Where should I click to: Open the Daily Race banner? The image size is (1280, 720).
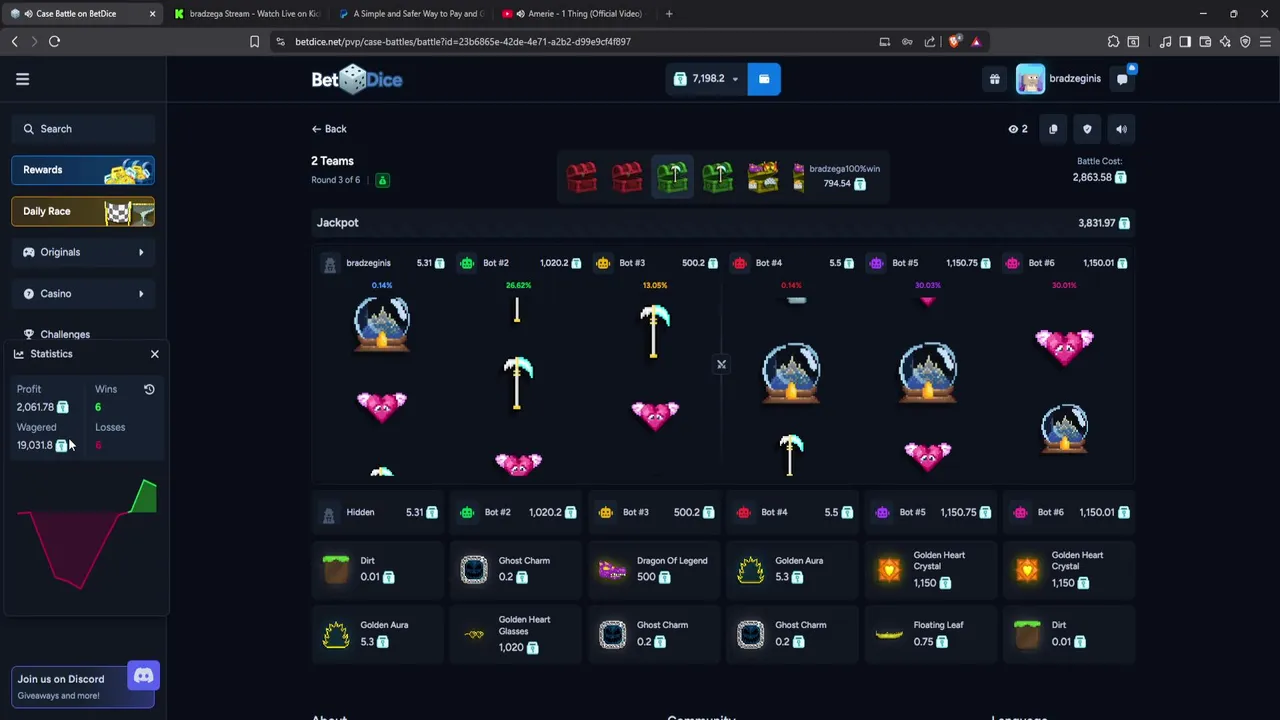(x=83, y=211)
